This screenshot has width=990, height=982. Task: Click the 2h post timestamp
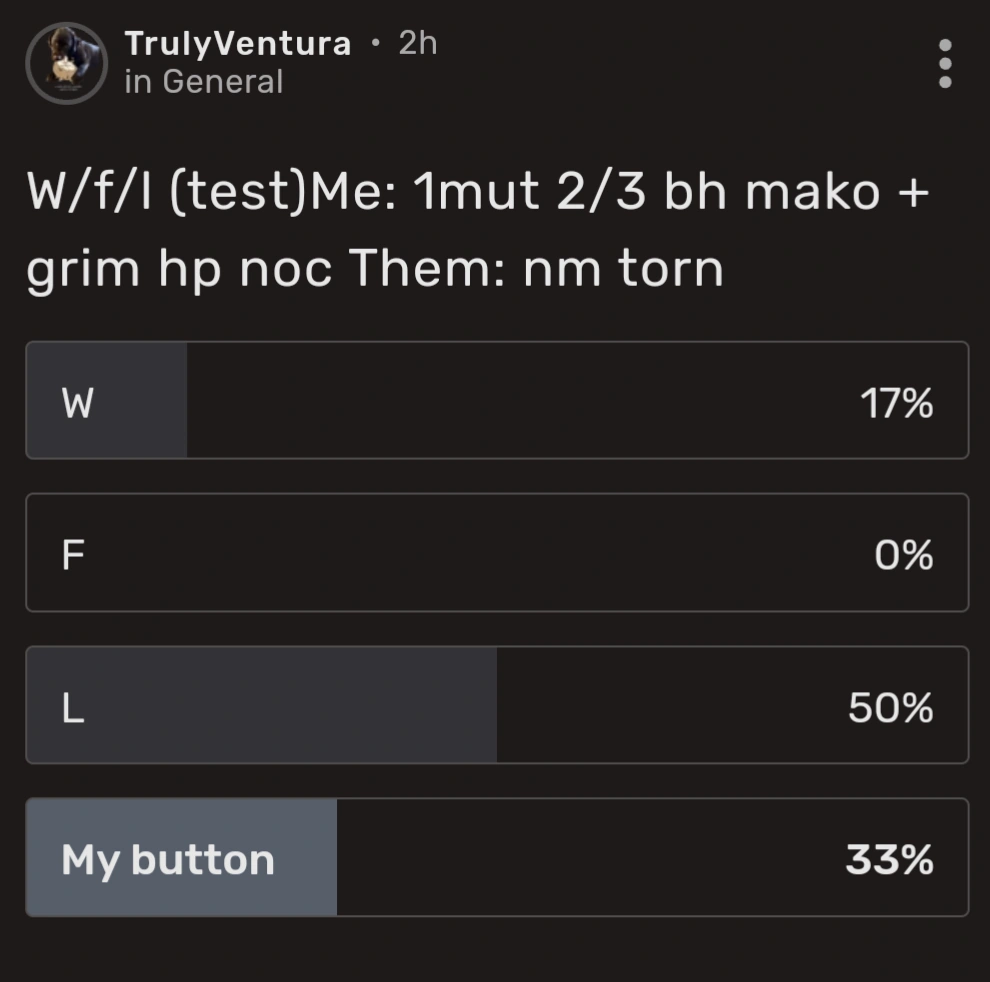(x=417, y=43)
